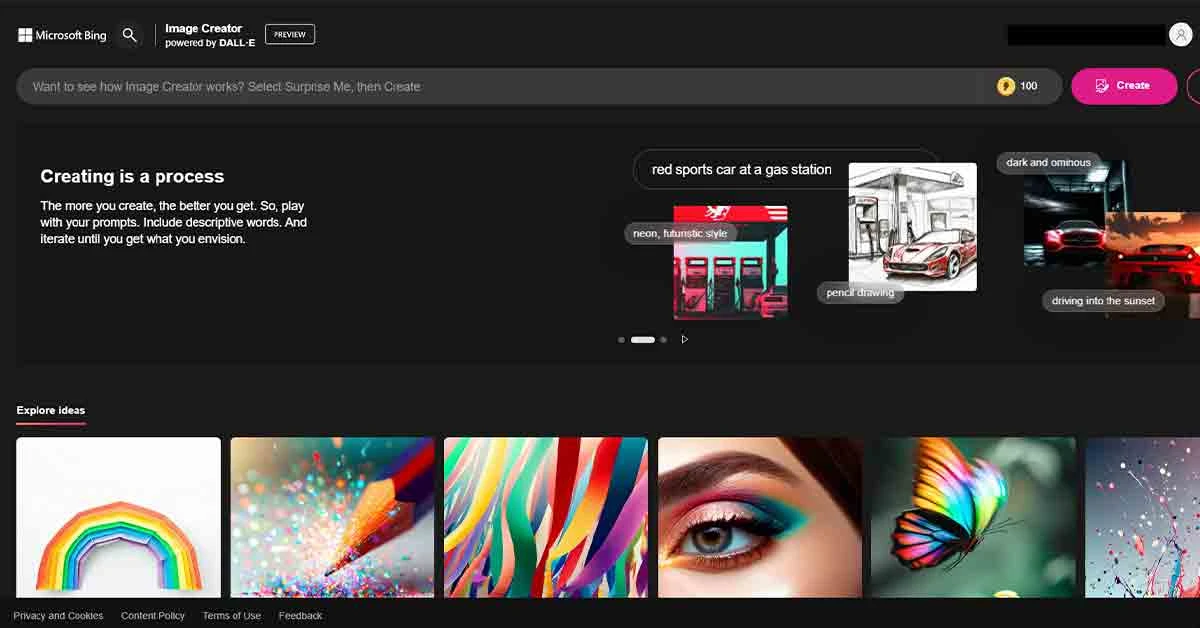This screenshot has height=628, width=1200.
Task: Open the rainbow butterfly thumbnail
Action: pyautogui.click(x=974, y=517)
